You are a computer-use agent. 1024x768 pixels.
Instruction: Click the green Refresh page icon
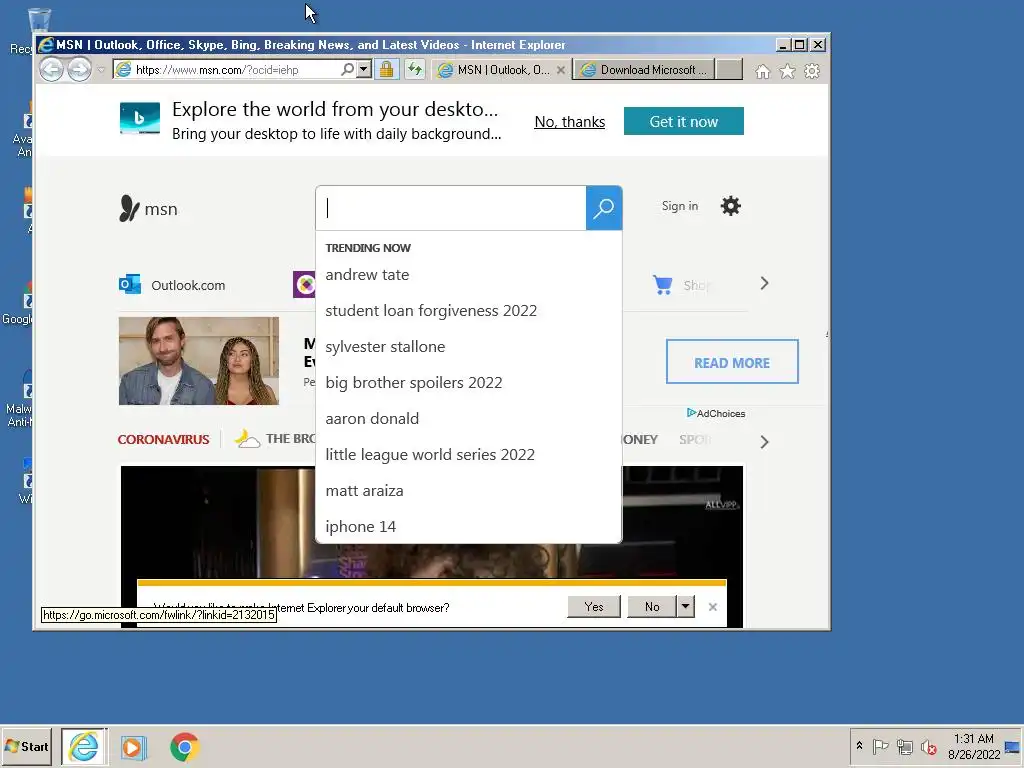pos(415,69)
